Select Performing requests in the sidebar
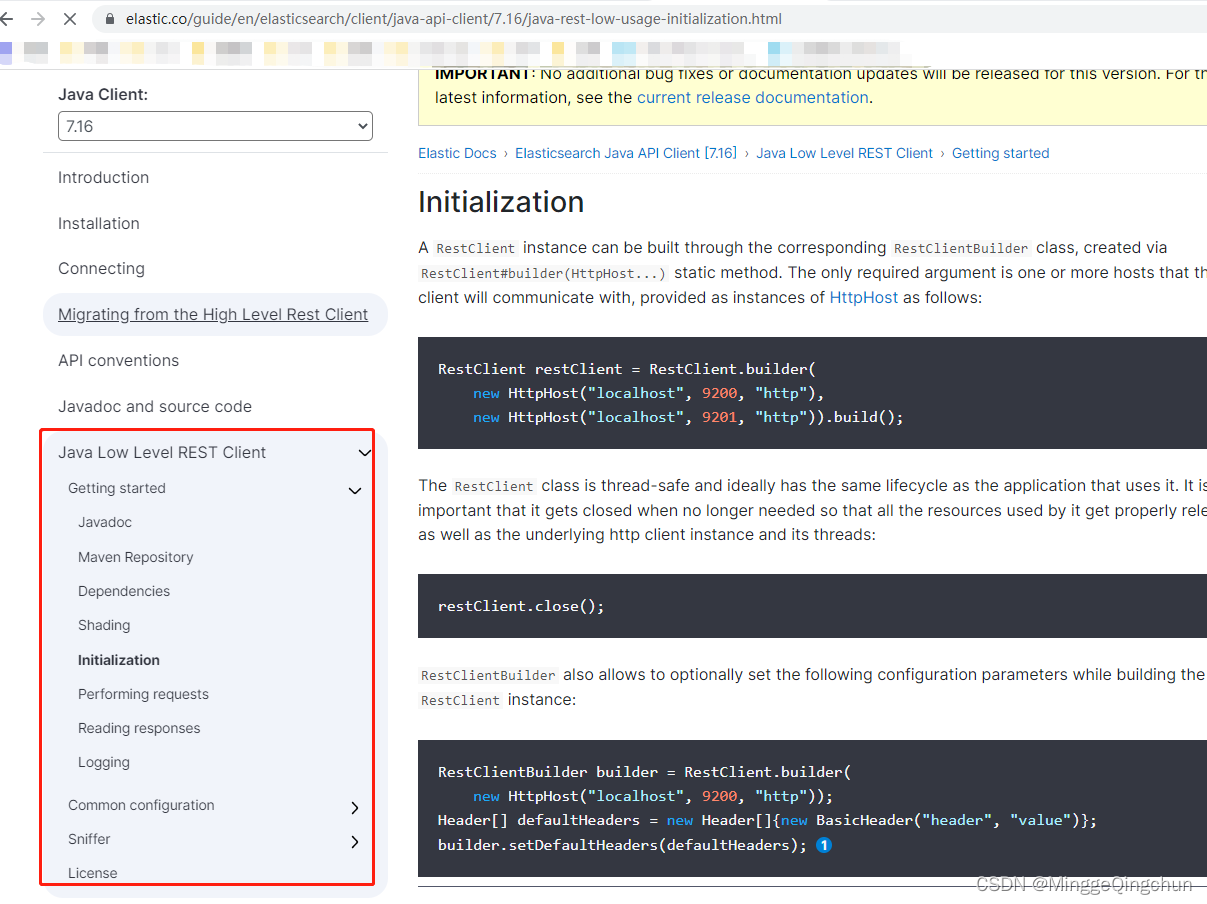 point(143,694)
